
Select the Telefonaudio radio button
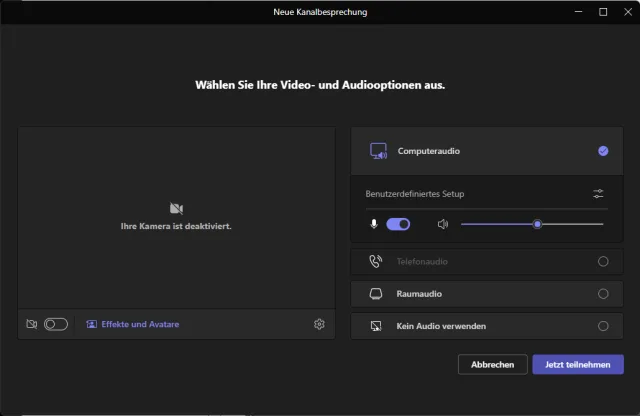click(x=603, y=262)
